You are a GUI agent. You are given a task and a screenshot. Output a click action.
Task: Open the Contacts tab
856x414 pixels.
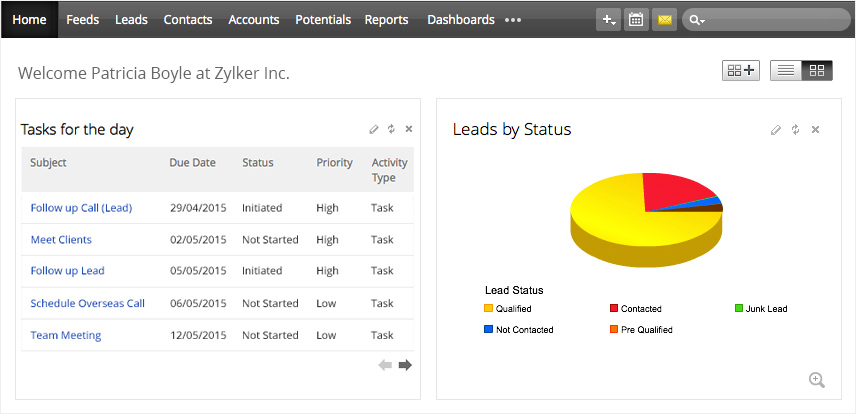(x=188, y=20)
